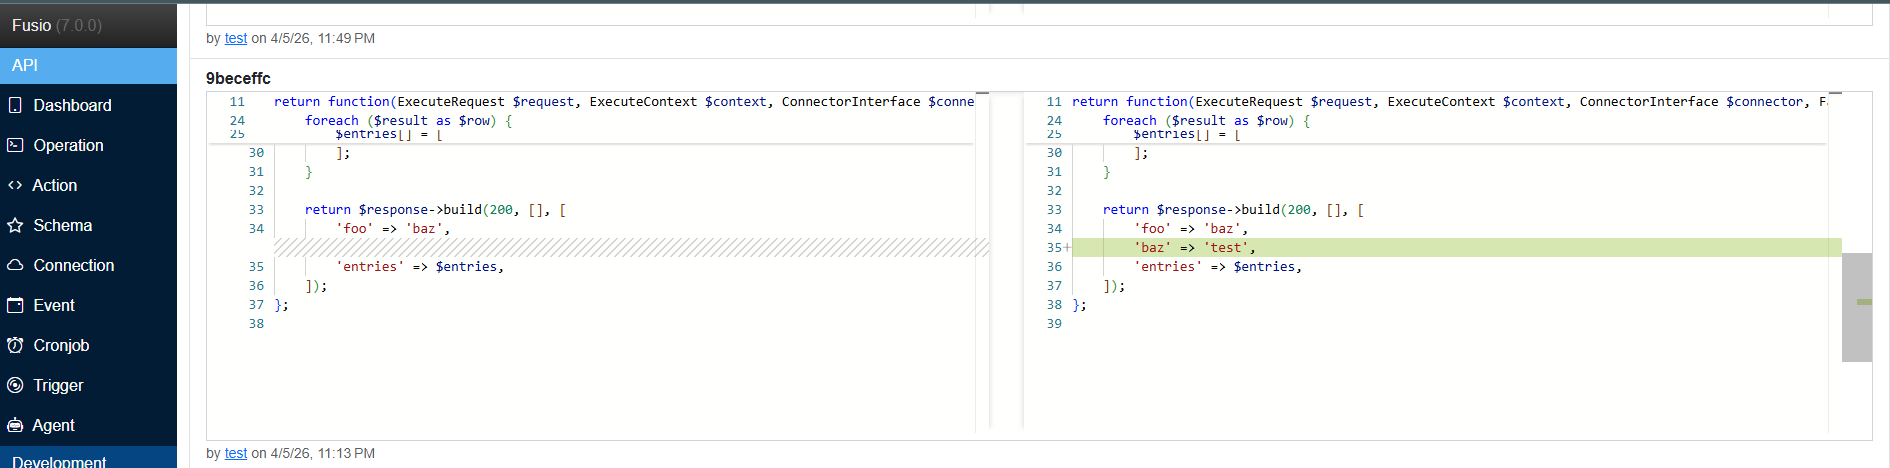Screen dimensions: 1890x468
Task: Click the Operation terminal icon
Action: point(15,145)
